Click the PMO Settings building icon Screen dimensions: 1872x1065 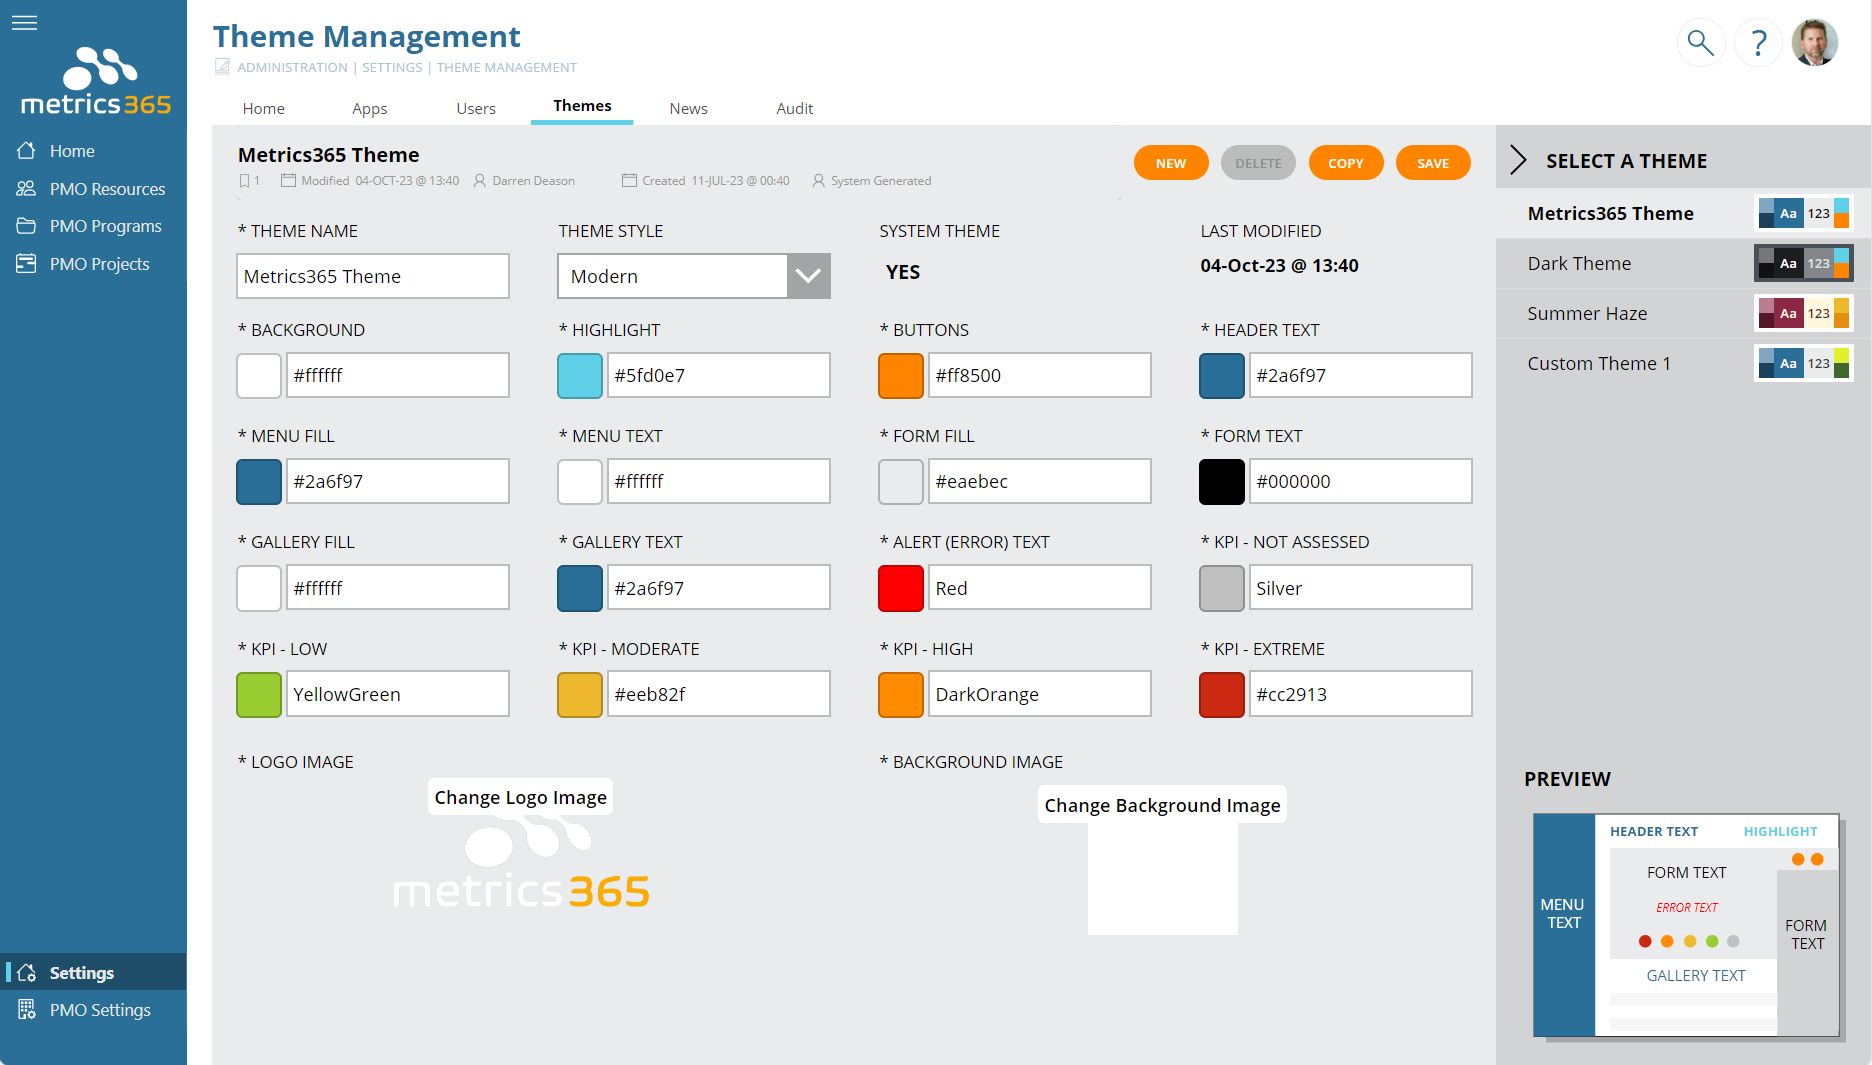click(x=27, y=1010)
